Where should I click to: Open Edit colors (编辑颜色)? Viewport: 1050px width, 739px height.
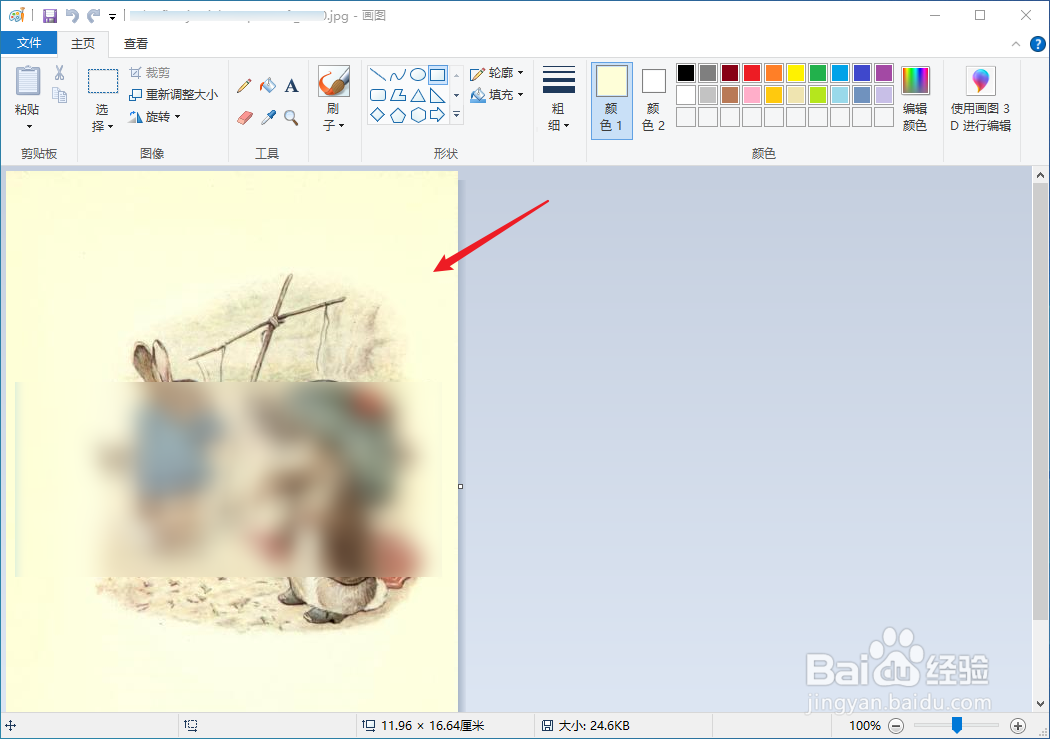pyautogui.click(x=915, y=99)
